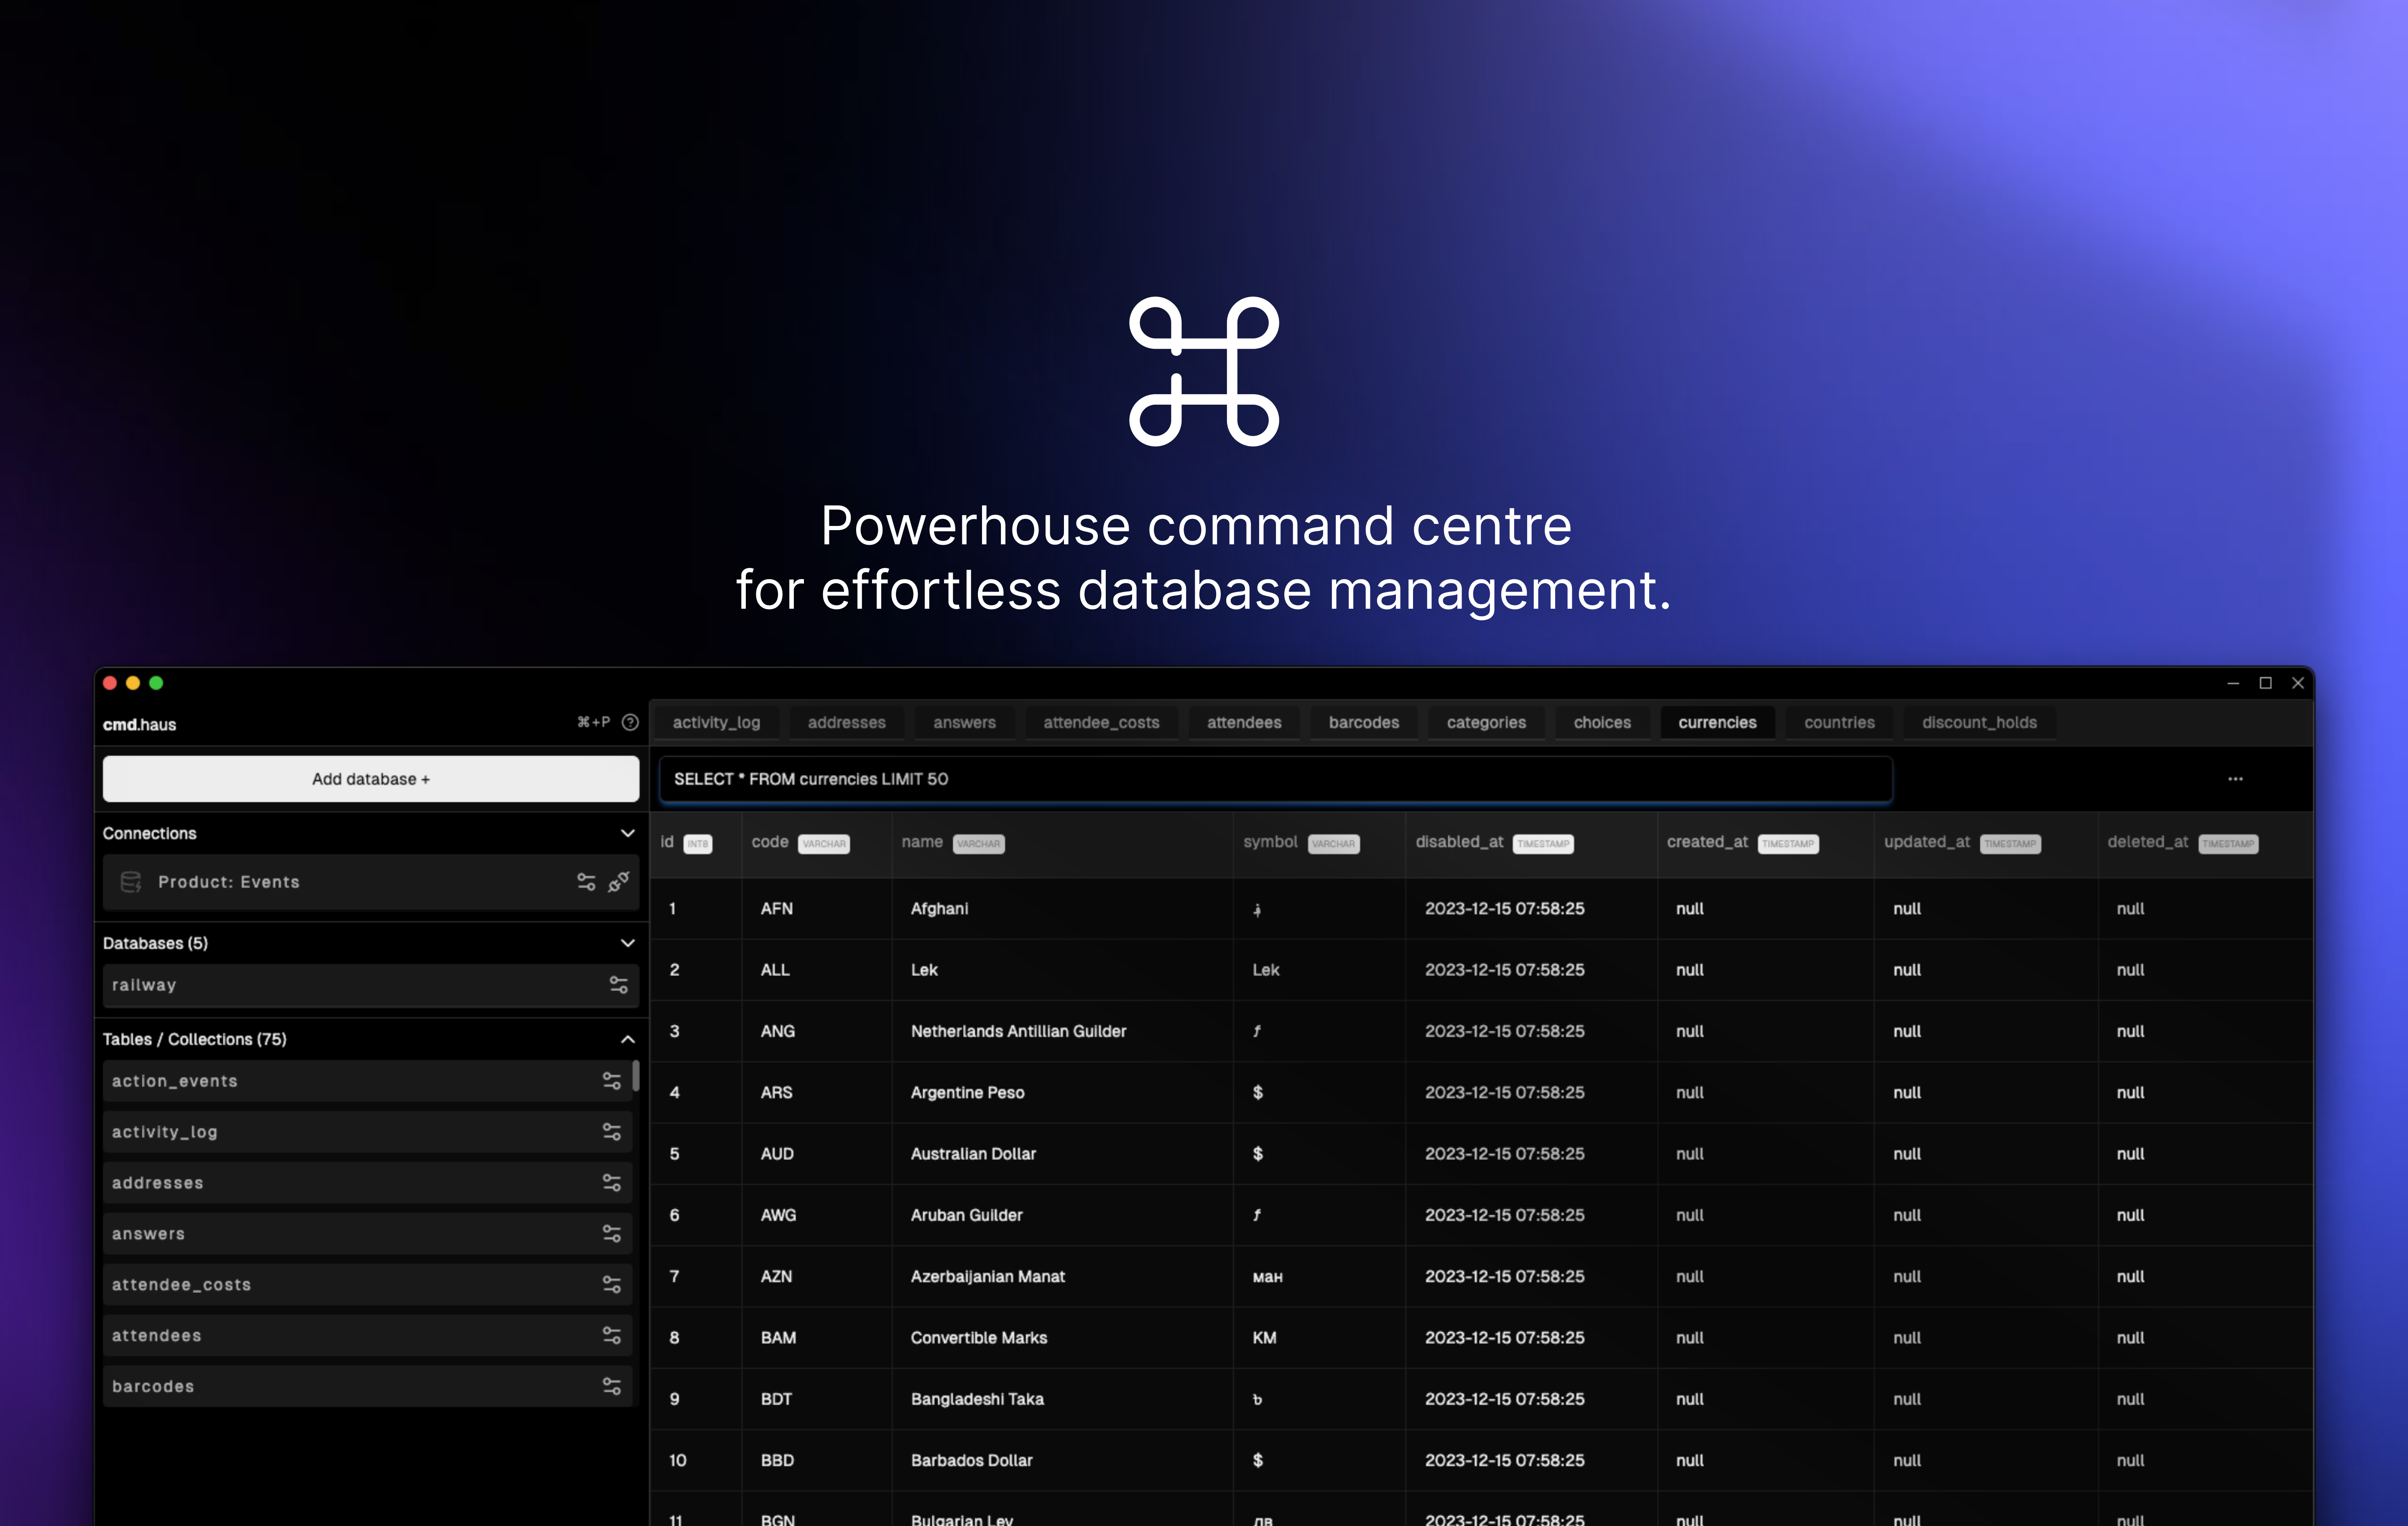Switch to the discount_holds tab
This screenshot has height=1526, width=2408.
tap(1979, 722)
